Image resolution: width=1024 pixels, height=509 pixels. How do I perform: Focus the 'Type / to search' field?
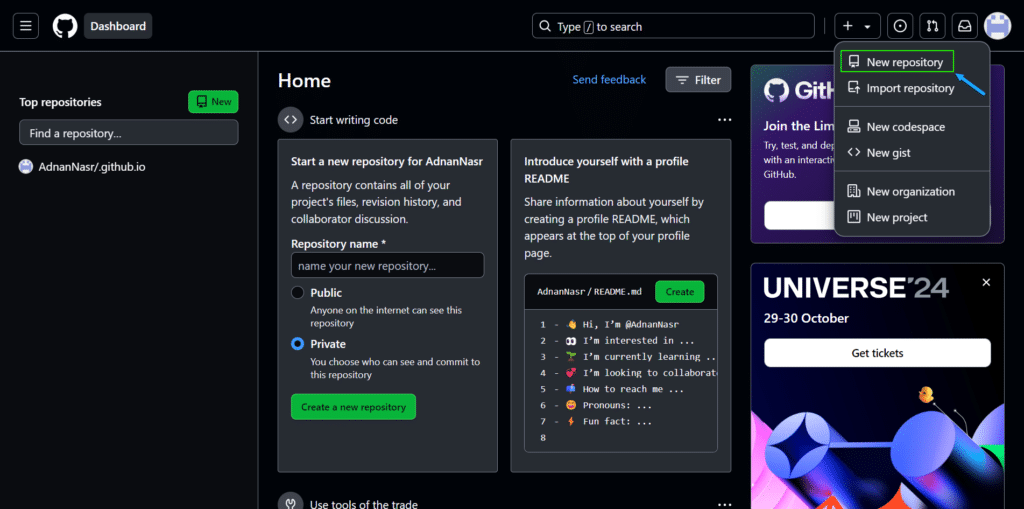pyautogui.click(x=673, y=26)
